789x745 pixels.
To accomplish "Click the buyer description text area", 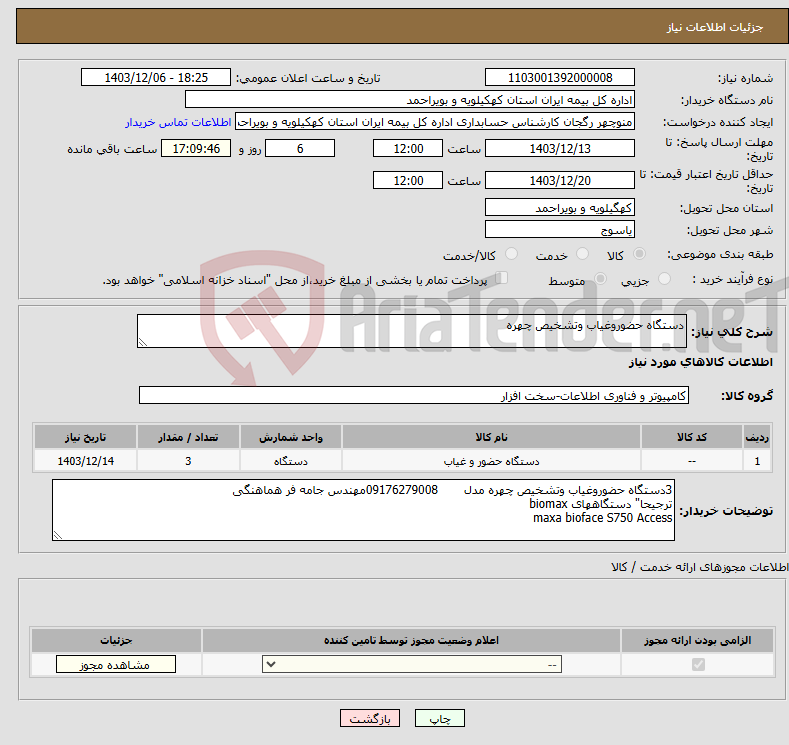I will coord(362,510).
